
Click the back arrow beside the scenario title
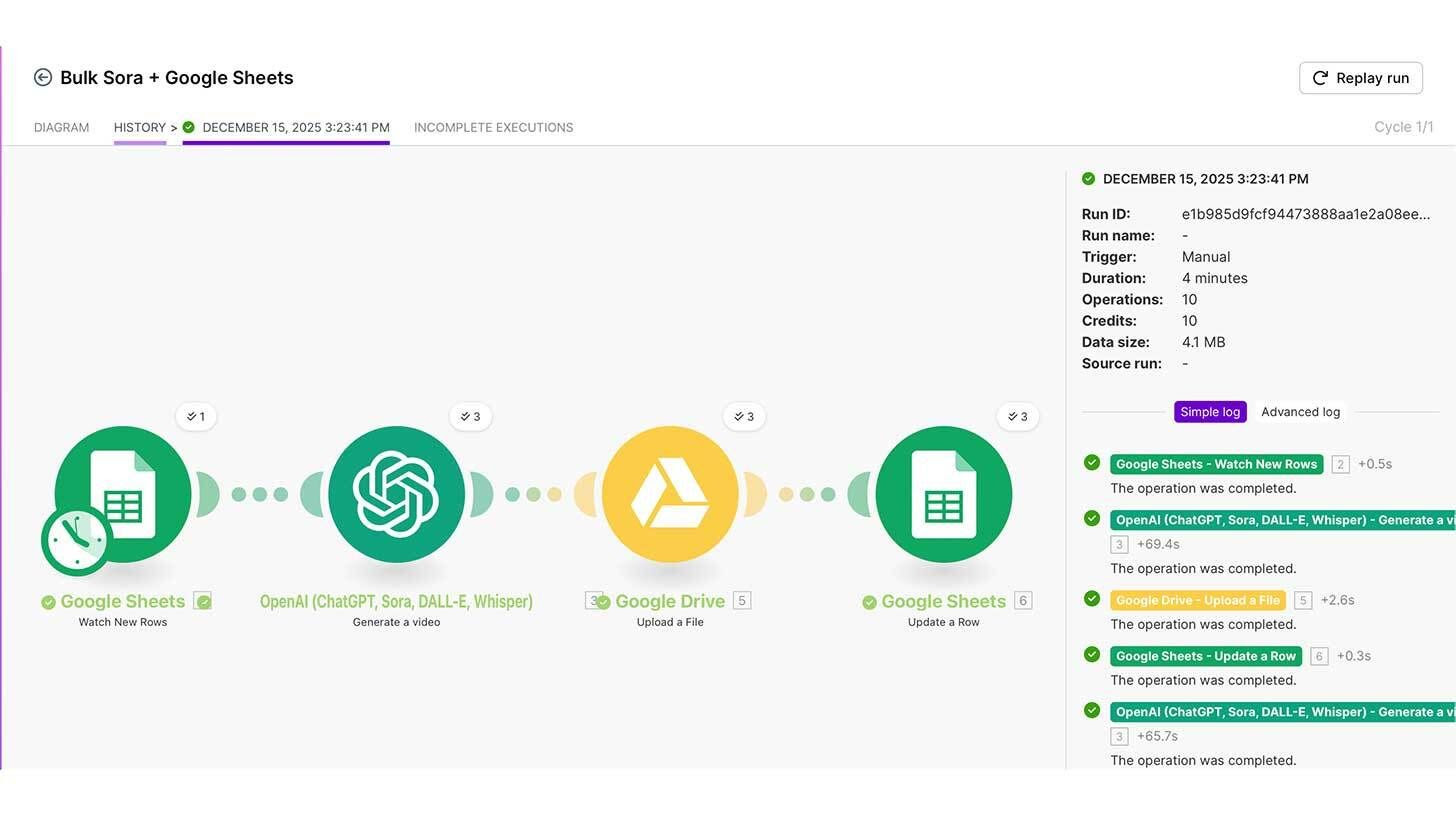43,77
